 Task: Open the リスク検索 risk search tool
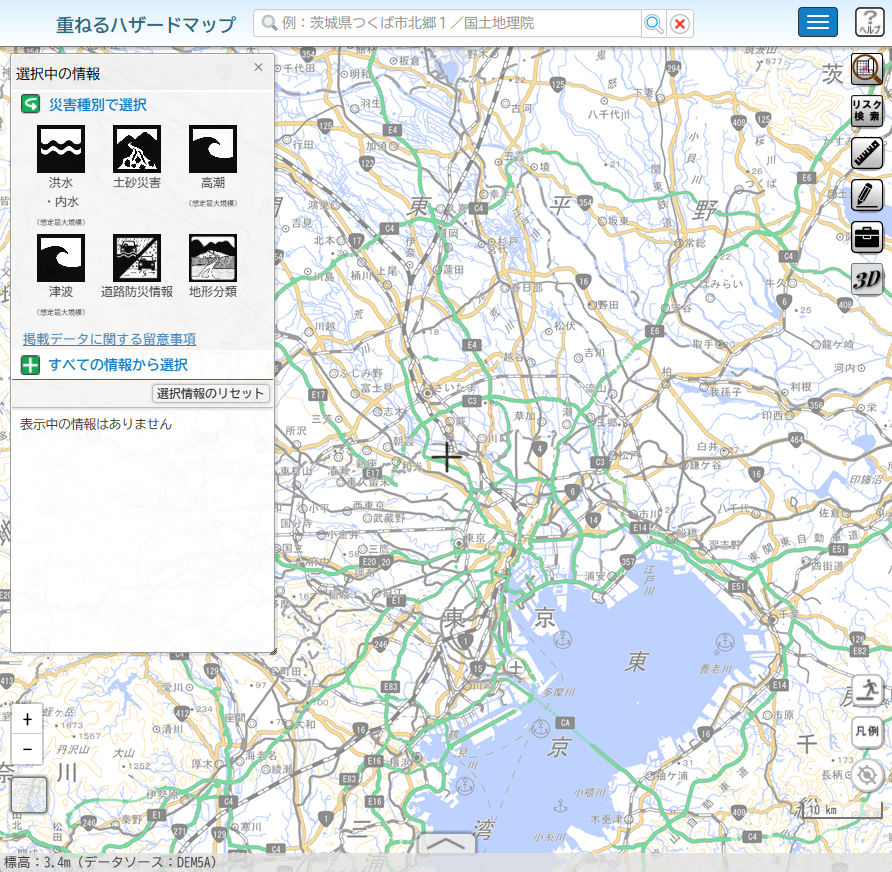pyautogui.click(x=867, y=111)
